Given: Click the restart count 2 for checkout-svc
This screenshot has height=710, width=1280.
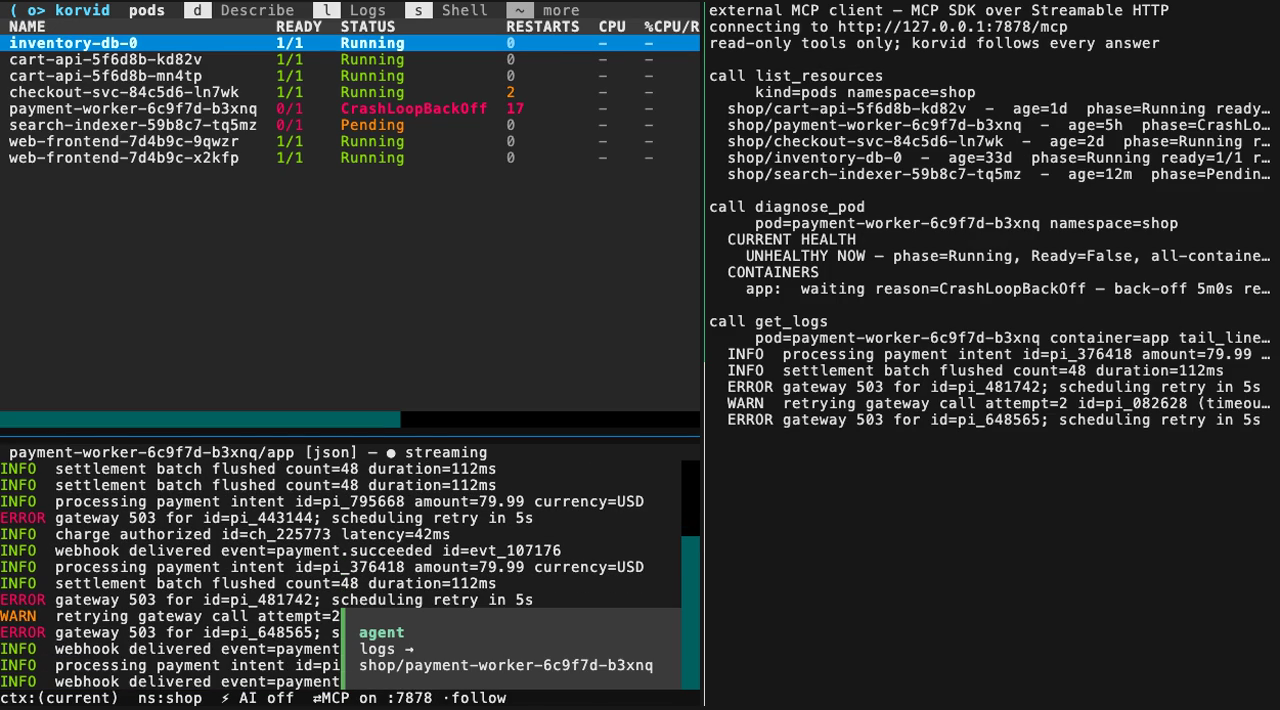Looking at the screenshot, I should coord(511,92).
